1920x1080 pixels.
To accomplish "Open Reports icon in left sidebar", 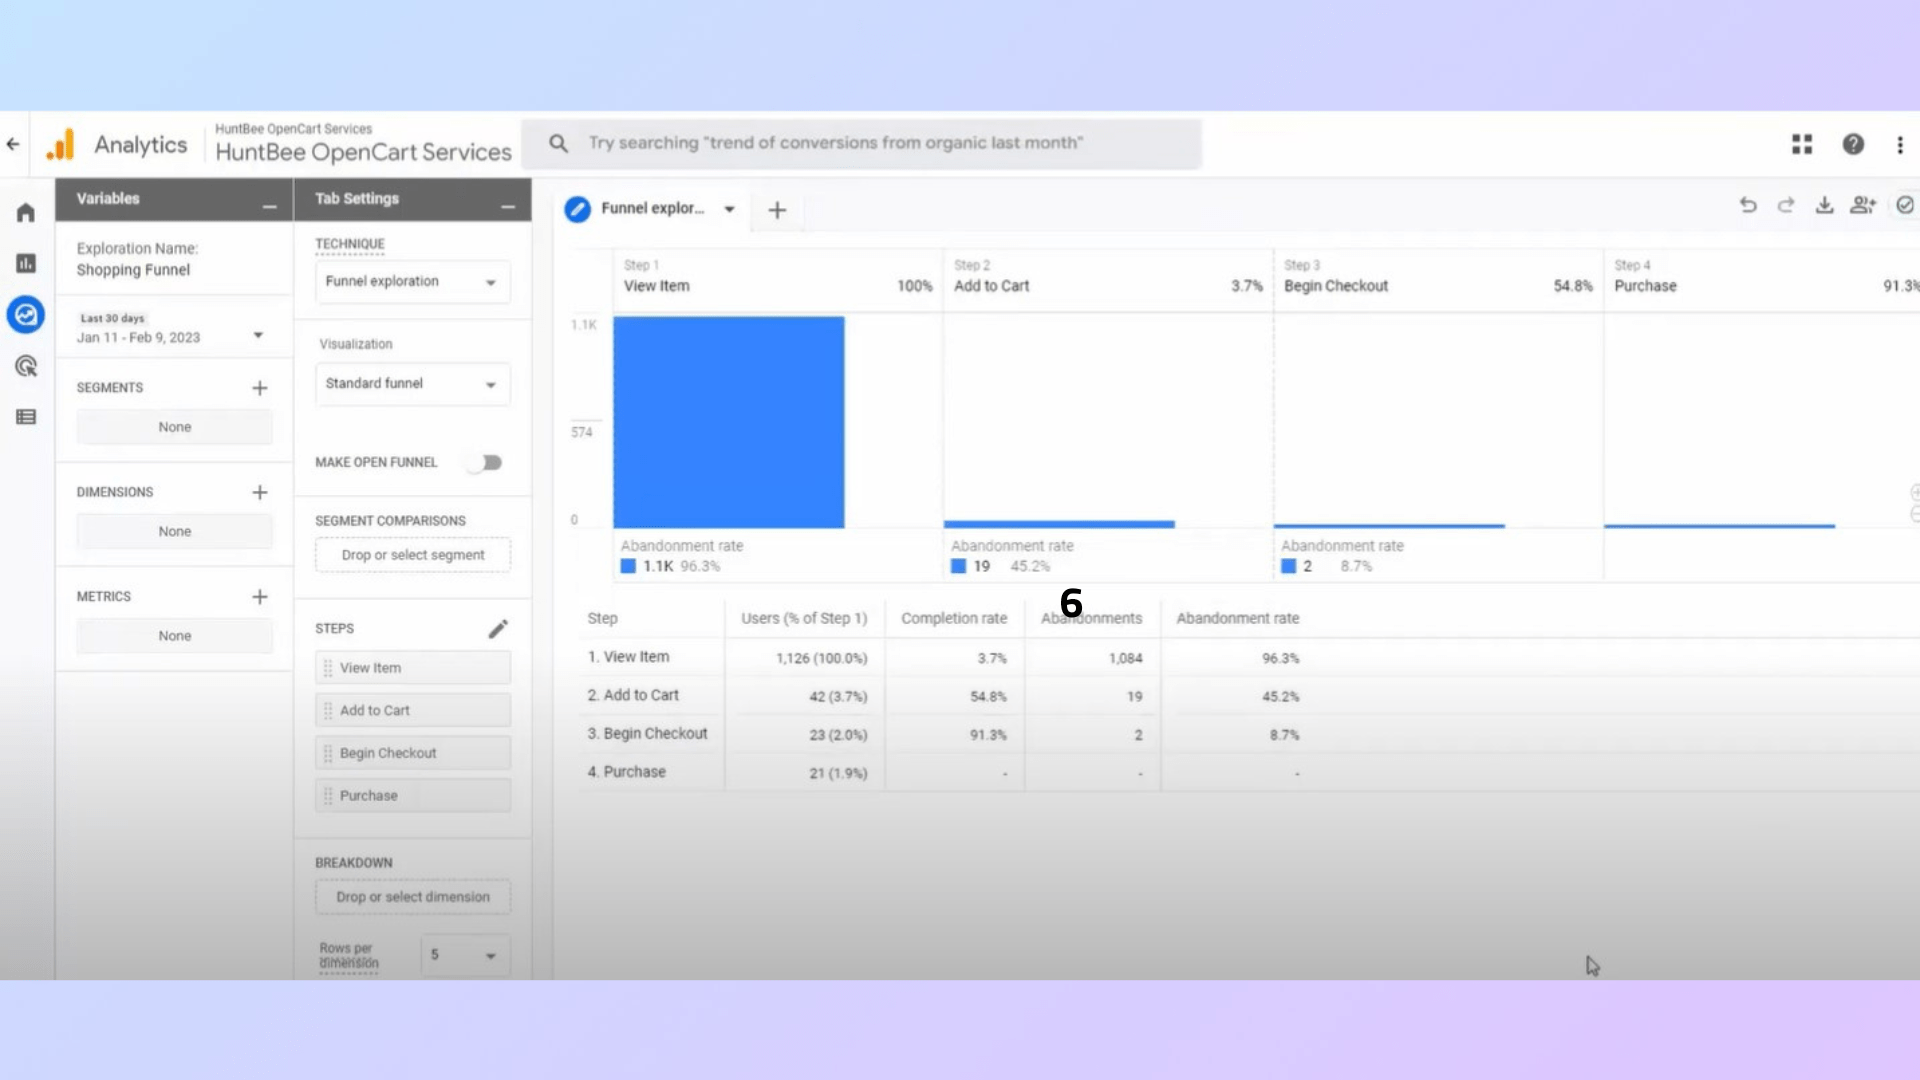I will [26, 264].
